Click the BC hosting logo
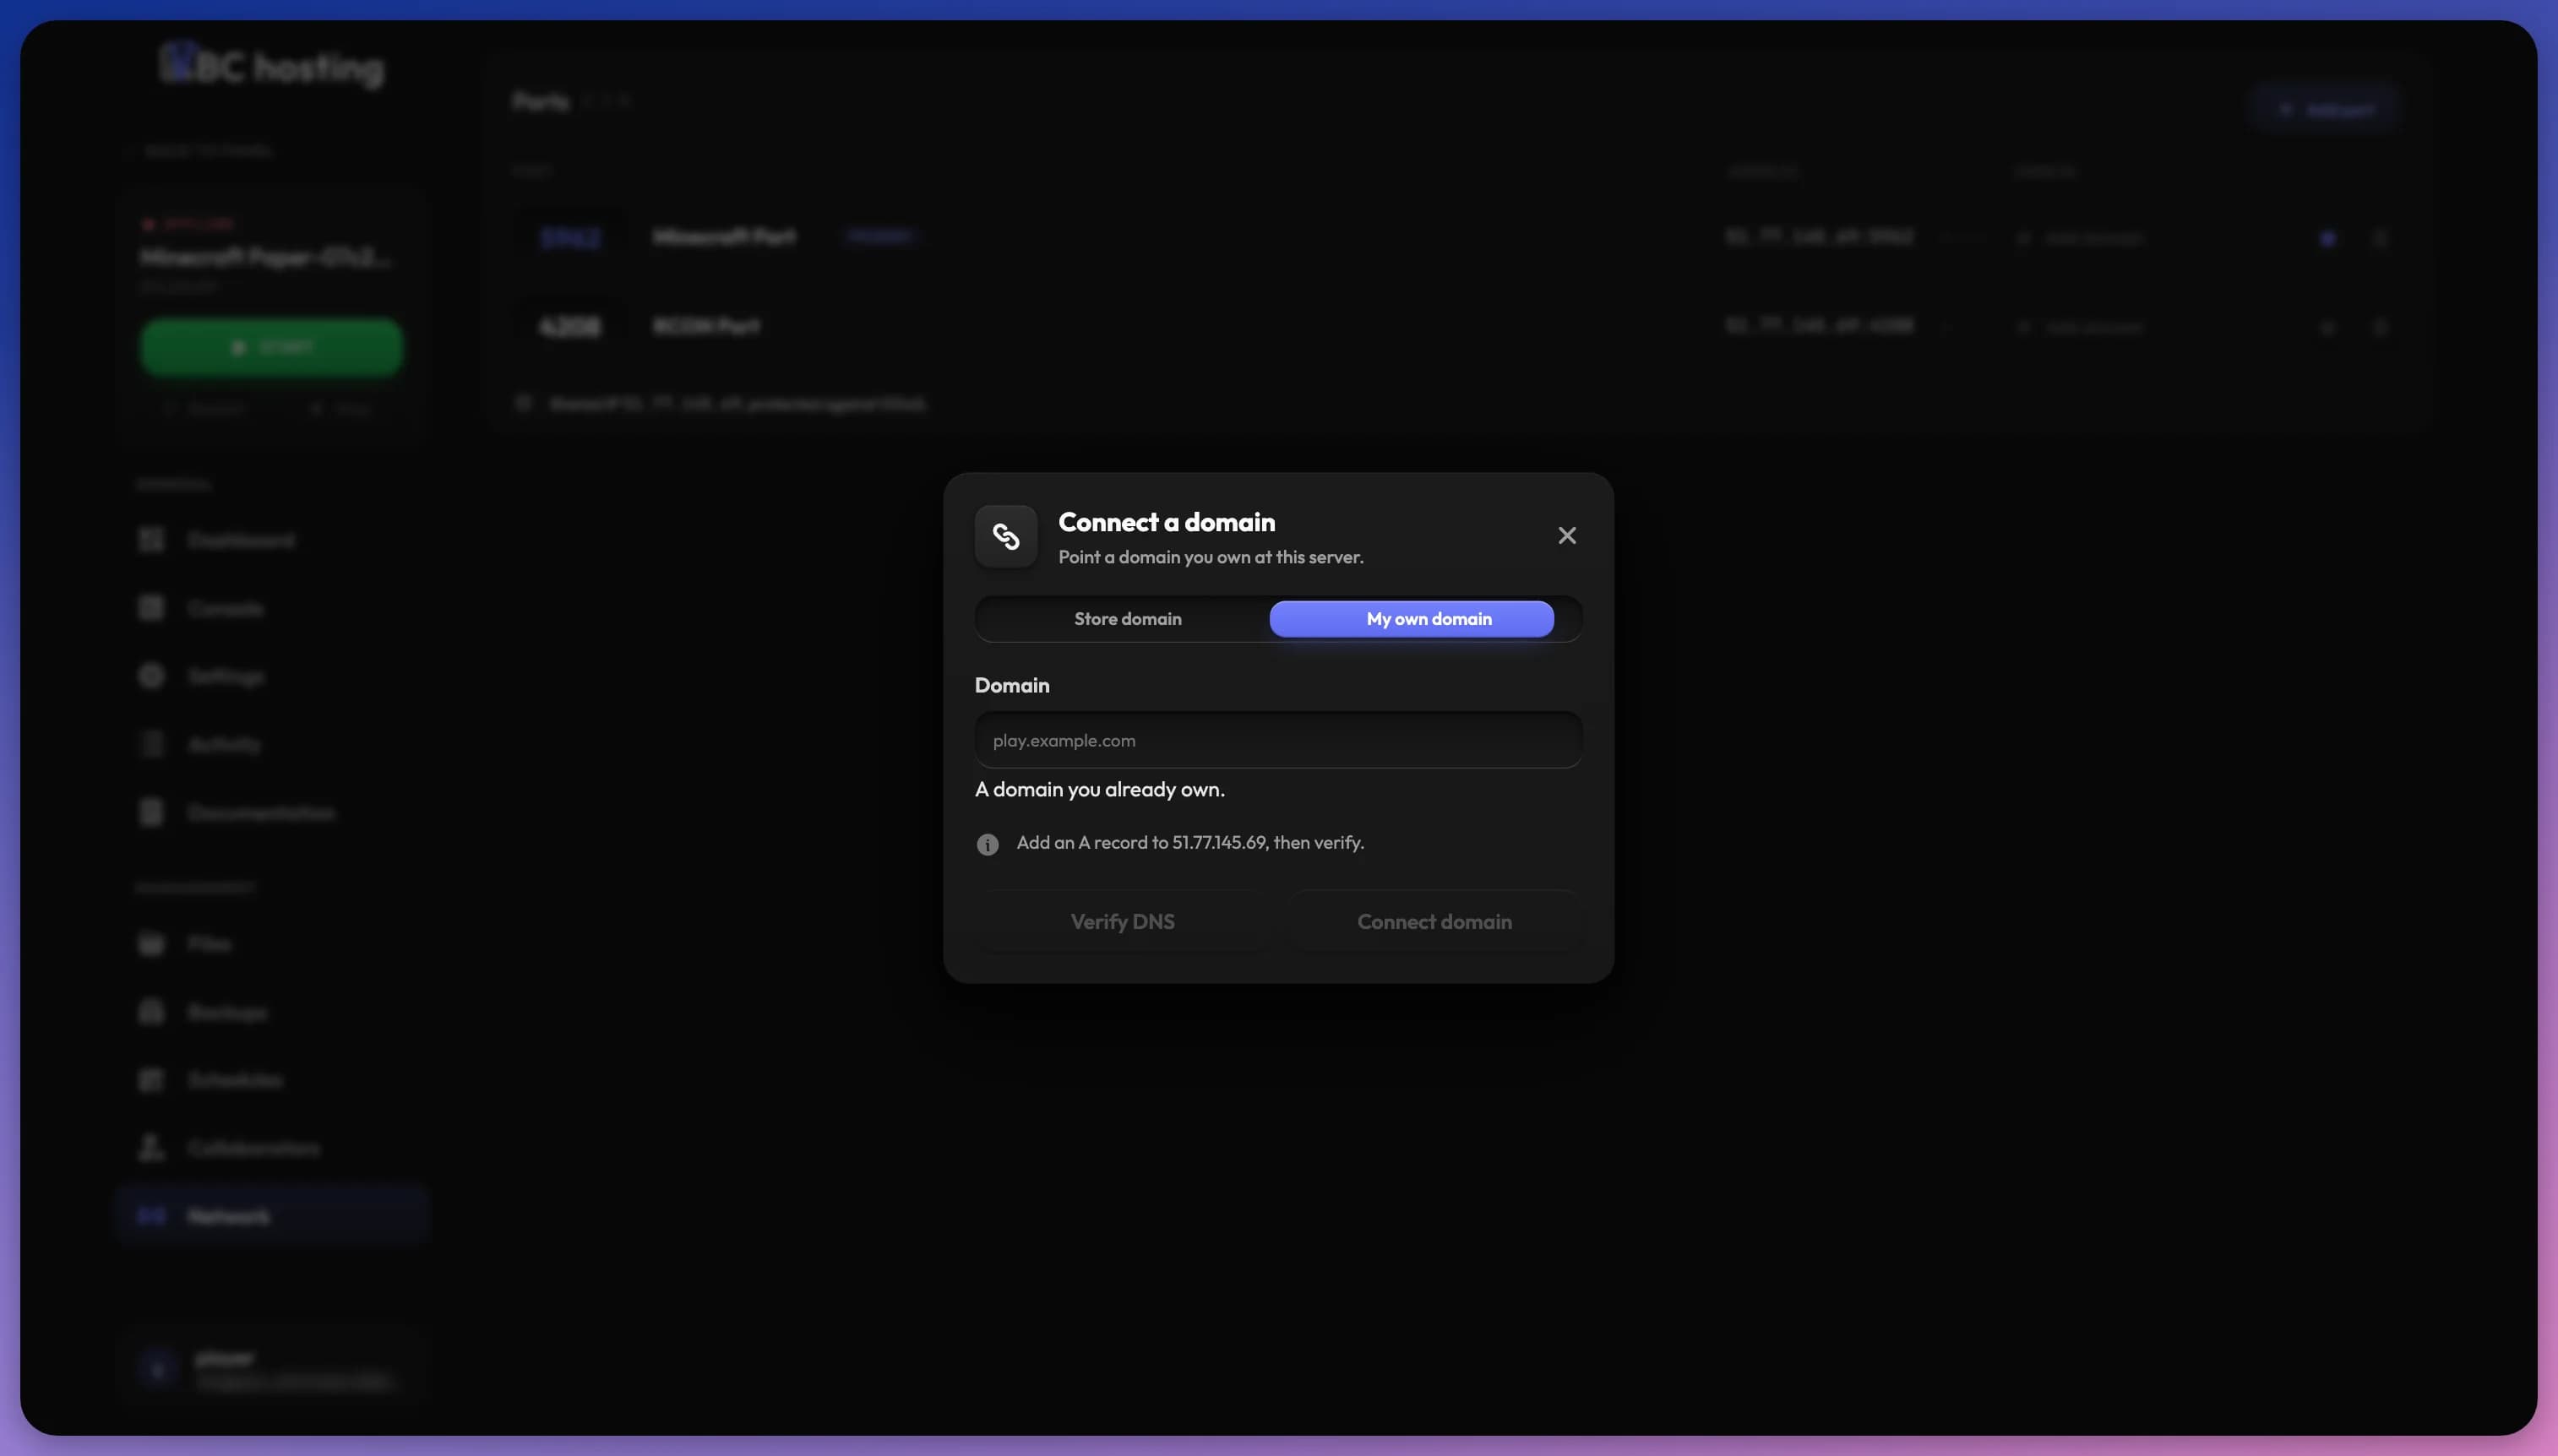 click(272, 65)
